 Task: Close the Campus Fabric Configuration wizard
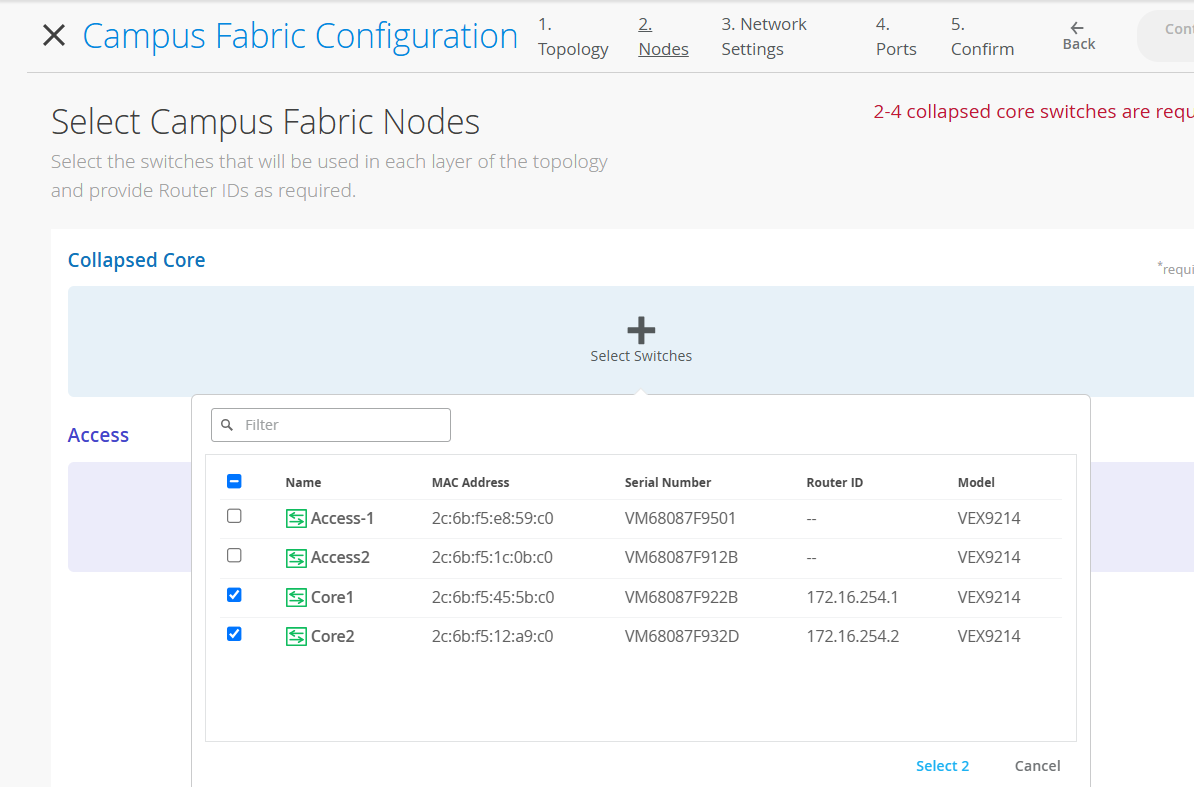(54, 36)
